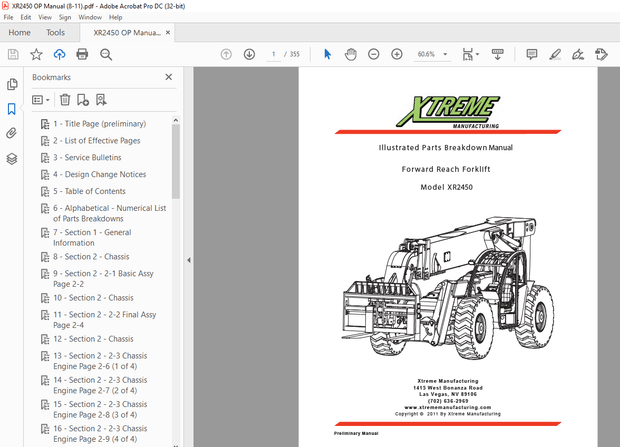Zoom in with the plus button
This screenshot has width=620, height=447.
pyautogui.click(x=397, y=54)
